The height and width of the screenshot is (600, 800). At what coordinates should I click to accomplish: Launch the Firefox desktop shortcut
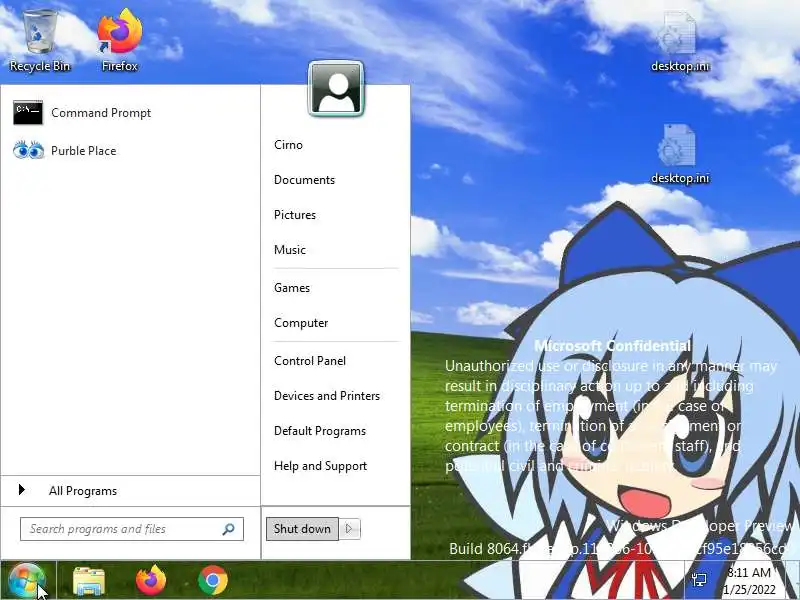(x=120, y=41)
